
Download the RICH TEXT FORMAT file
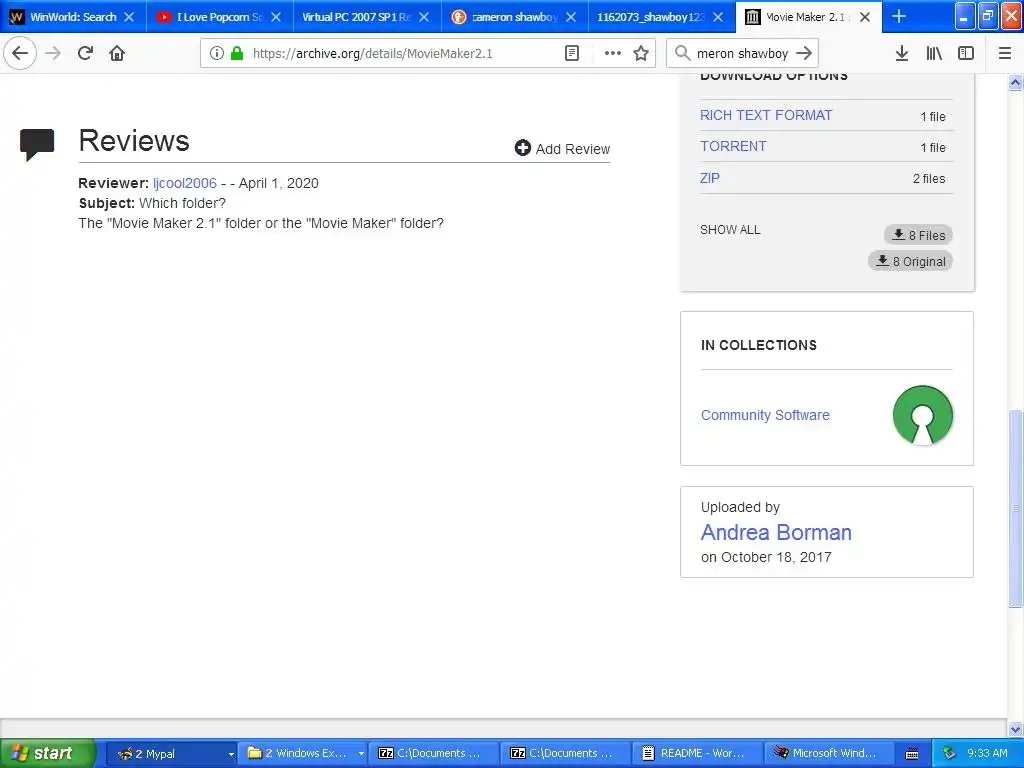tap(766, 116)
